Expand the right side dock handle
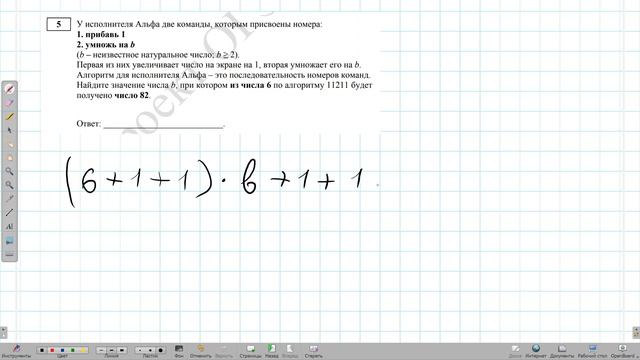Viewport: 640px width, 360px height. coord(636,332)
